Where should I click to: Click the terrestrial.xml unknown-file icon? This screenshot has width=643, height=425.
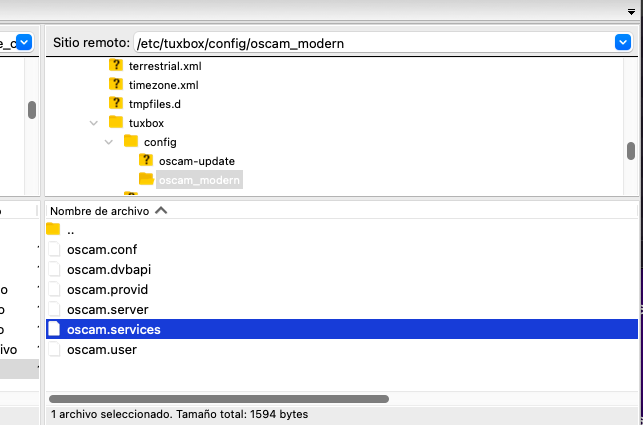point(116,66)
